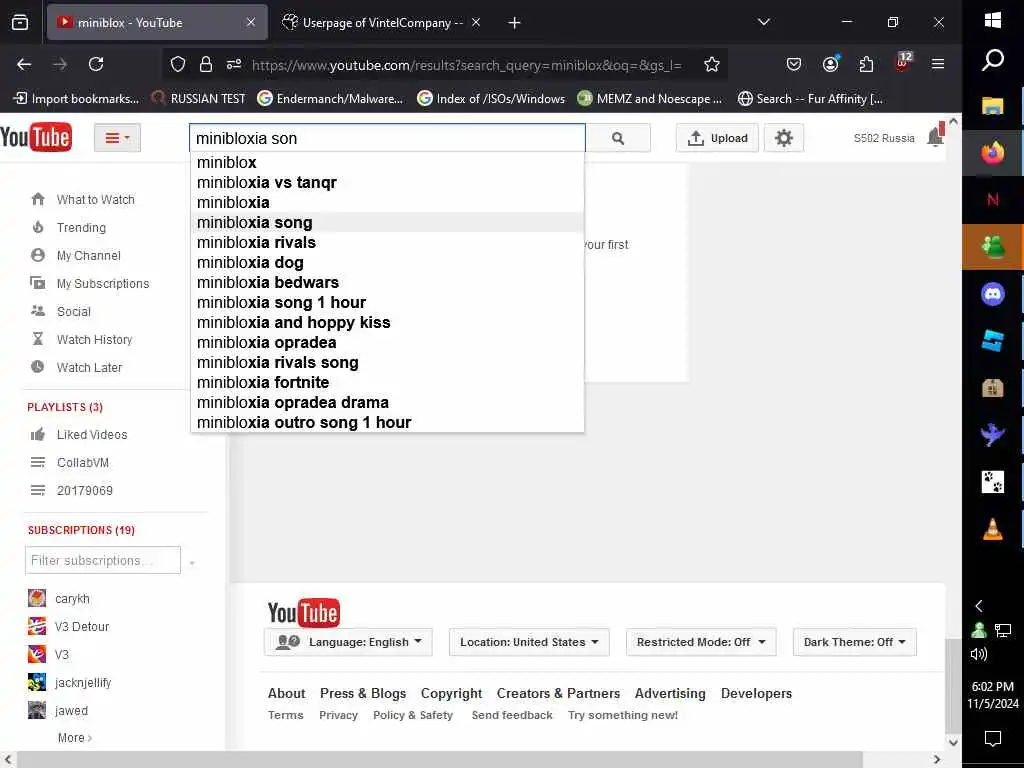Click the Watch Later clock icon
Viewport: 1024px width, 768px height.
[x=38, y=367]
